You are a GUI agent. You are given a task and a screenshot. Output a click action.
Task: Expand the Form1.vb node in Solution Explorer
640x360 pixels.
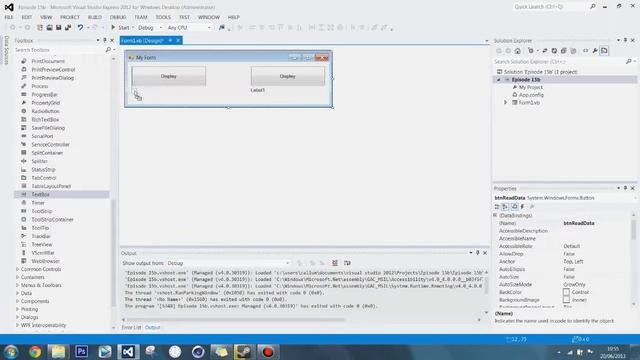point(505,102)
